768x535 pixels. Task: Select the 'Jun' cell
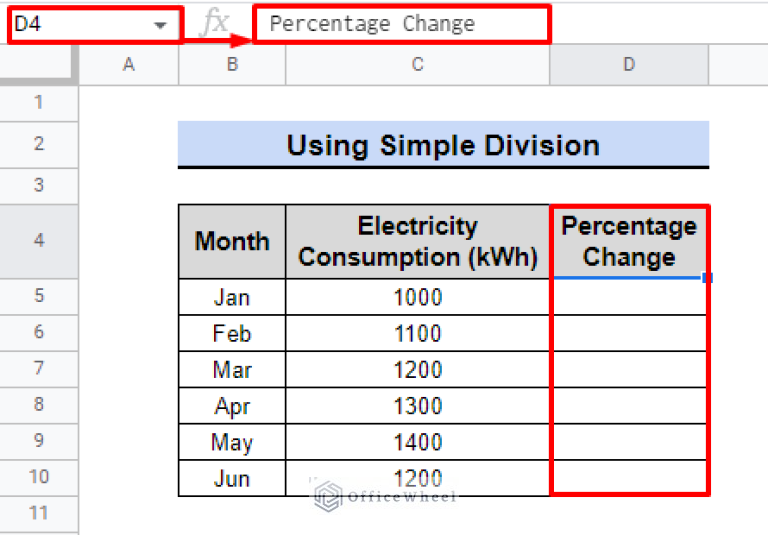(232, 478)
